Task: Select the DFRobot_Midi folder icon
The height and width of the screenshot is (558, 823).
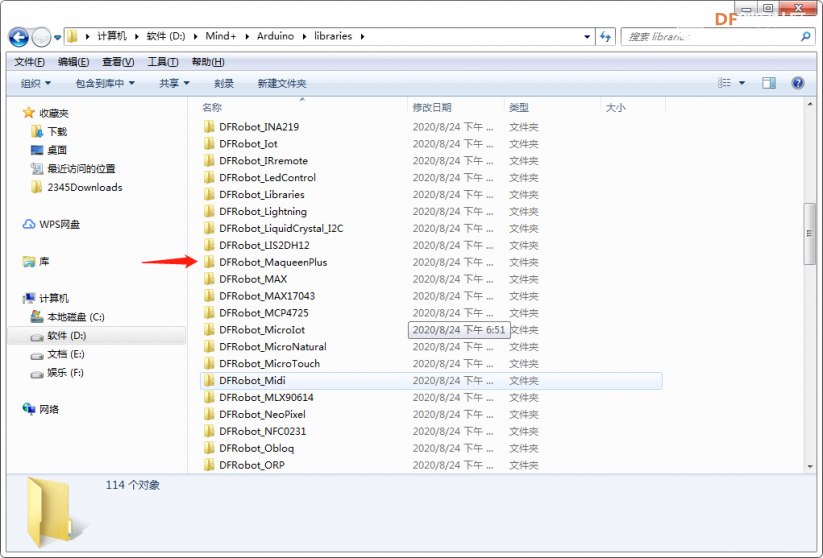Action: (209, 380)
